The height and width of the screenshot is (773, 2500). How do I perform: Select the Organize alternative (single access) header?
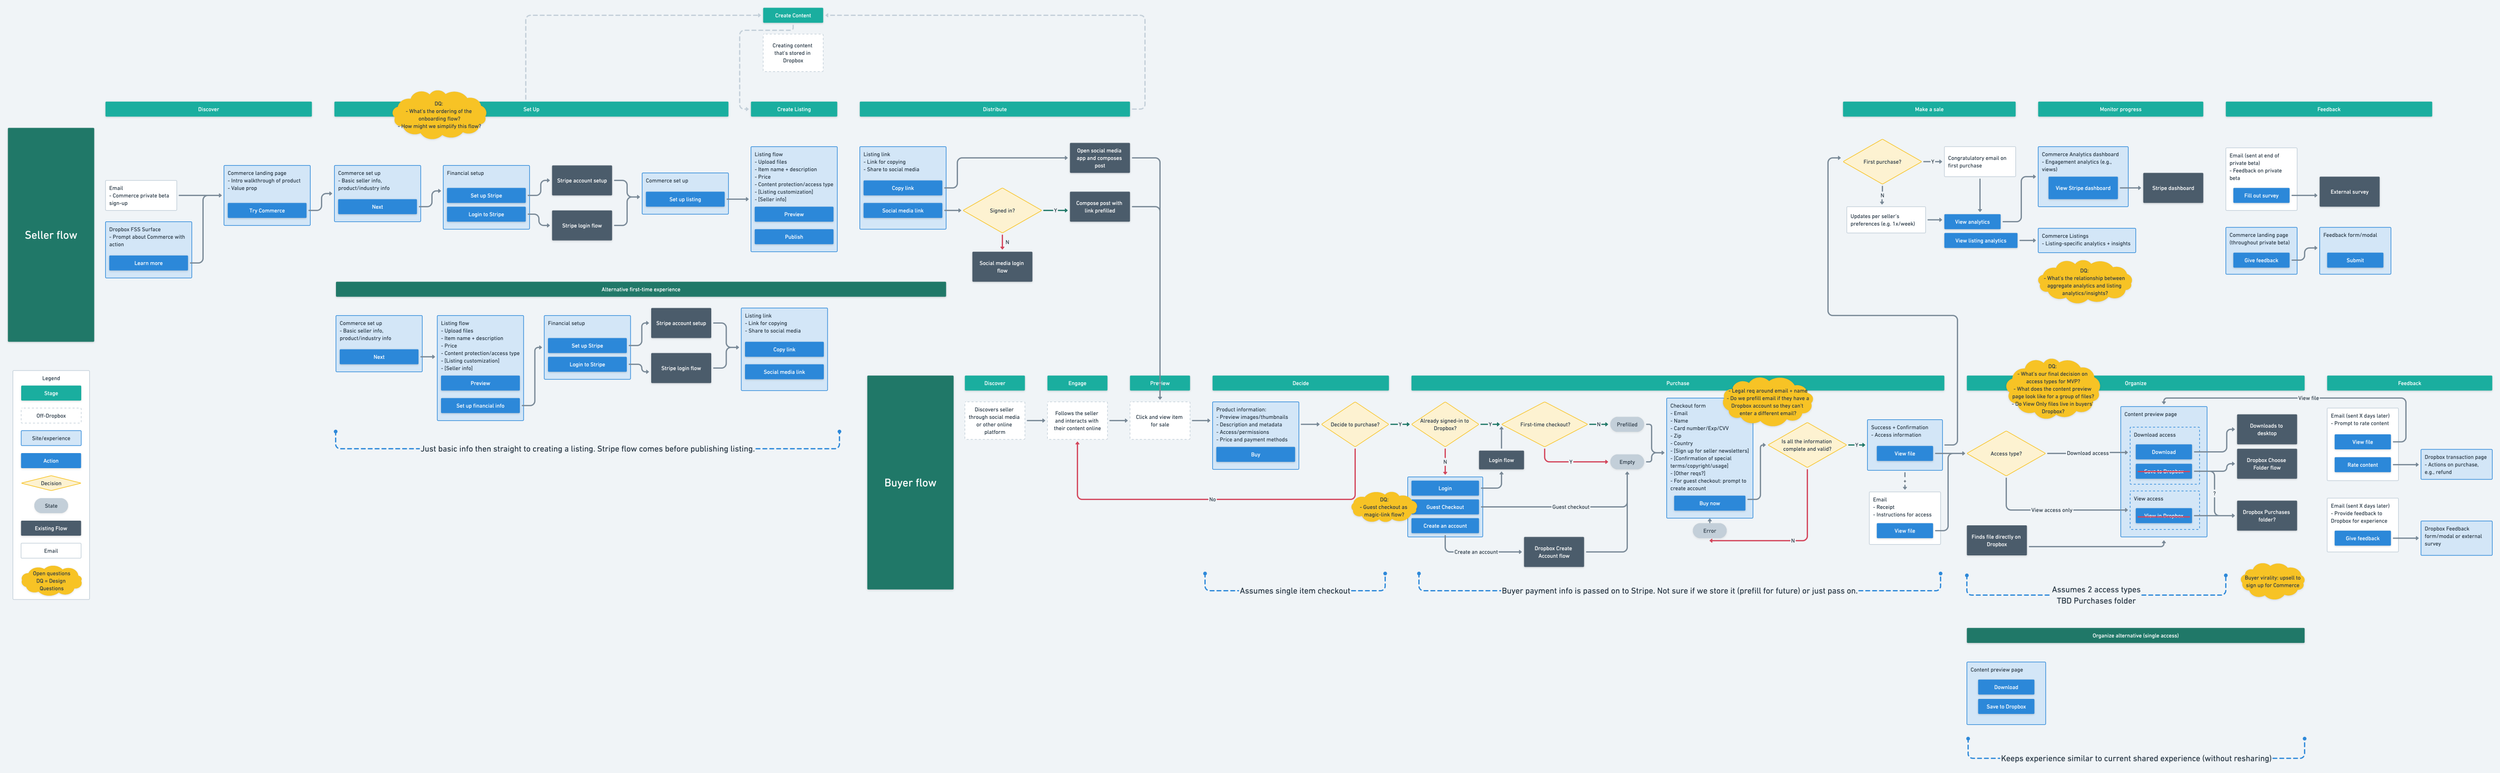coord(2135,635)
